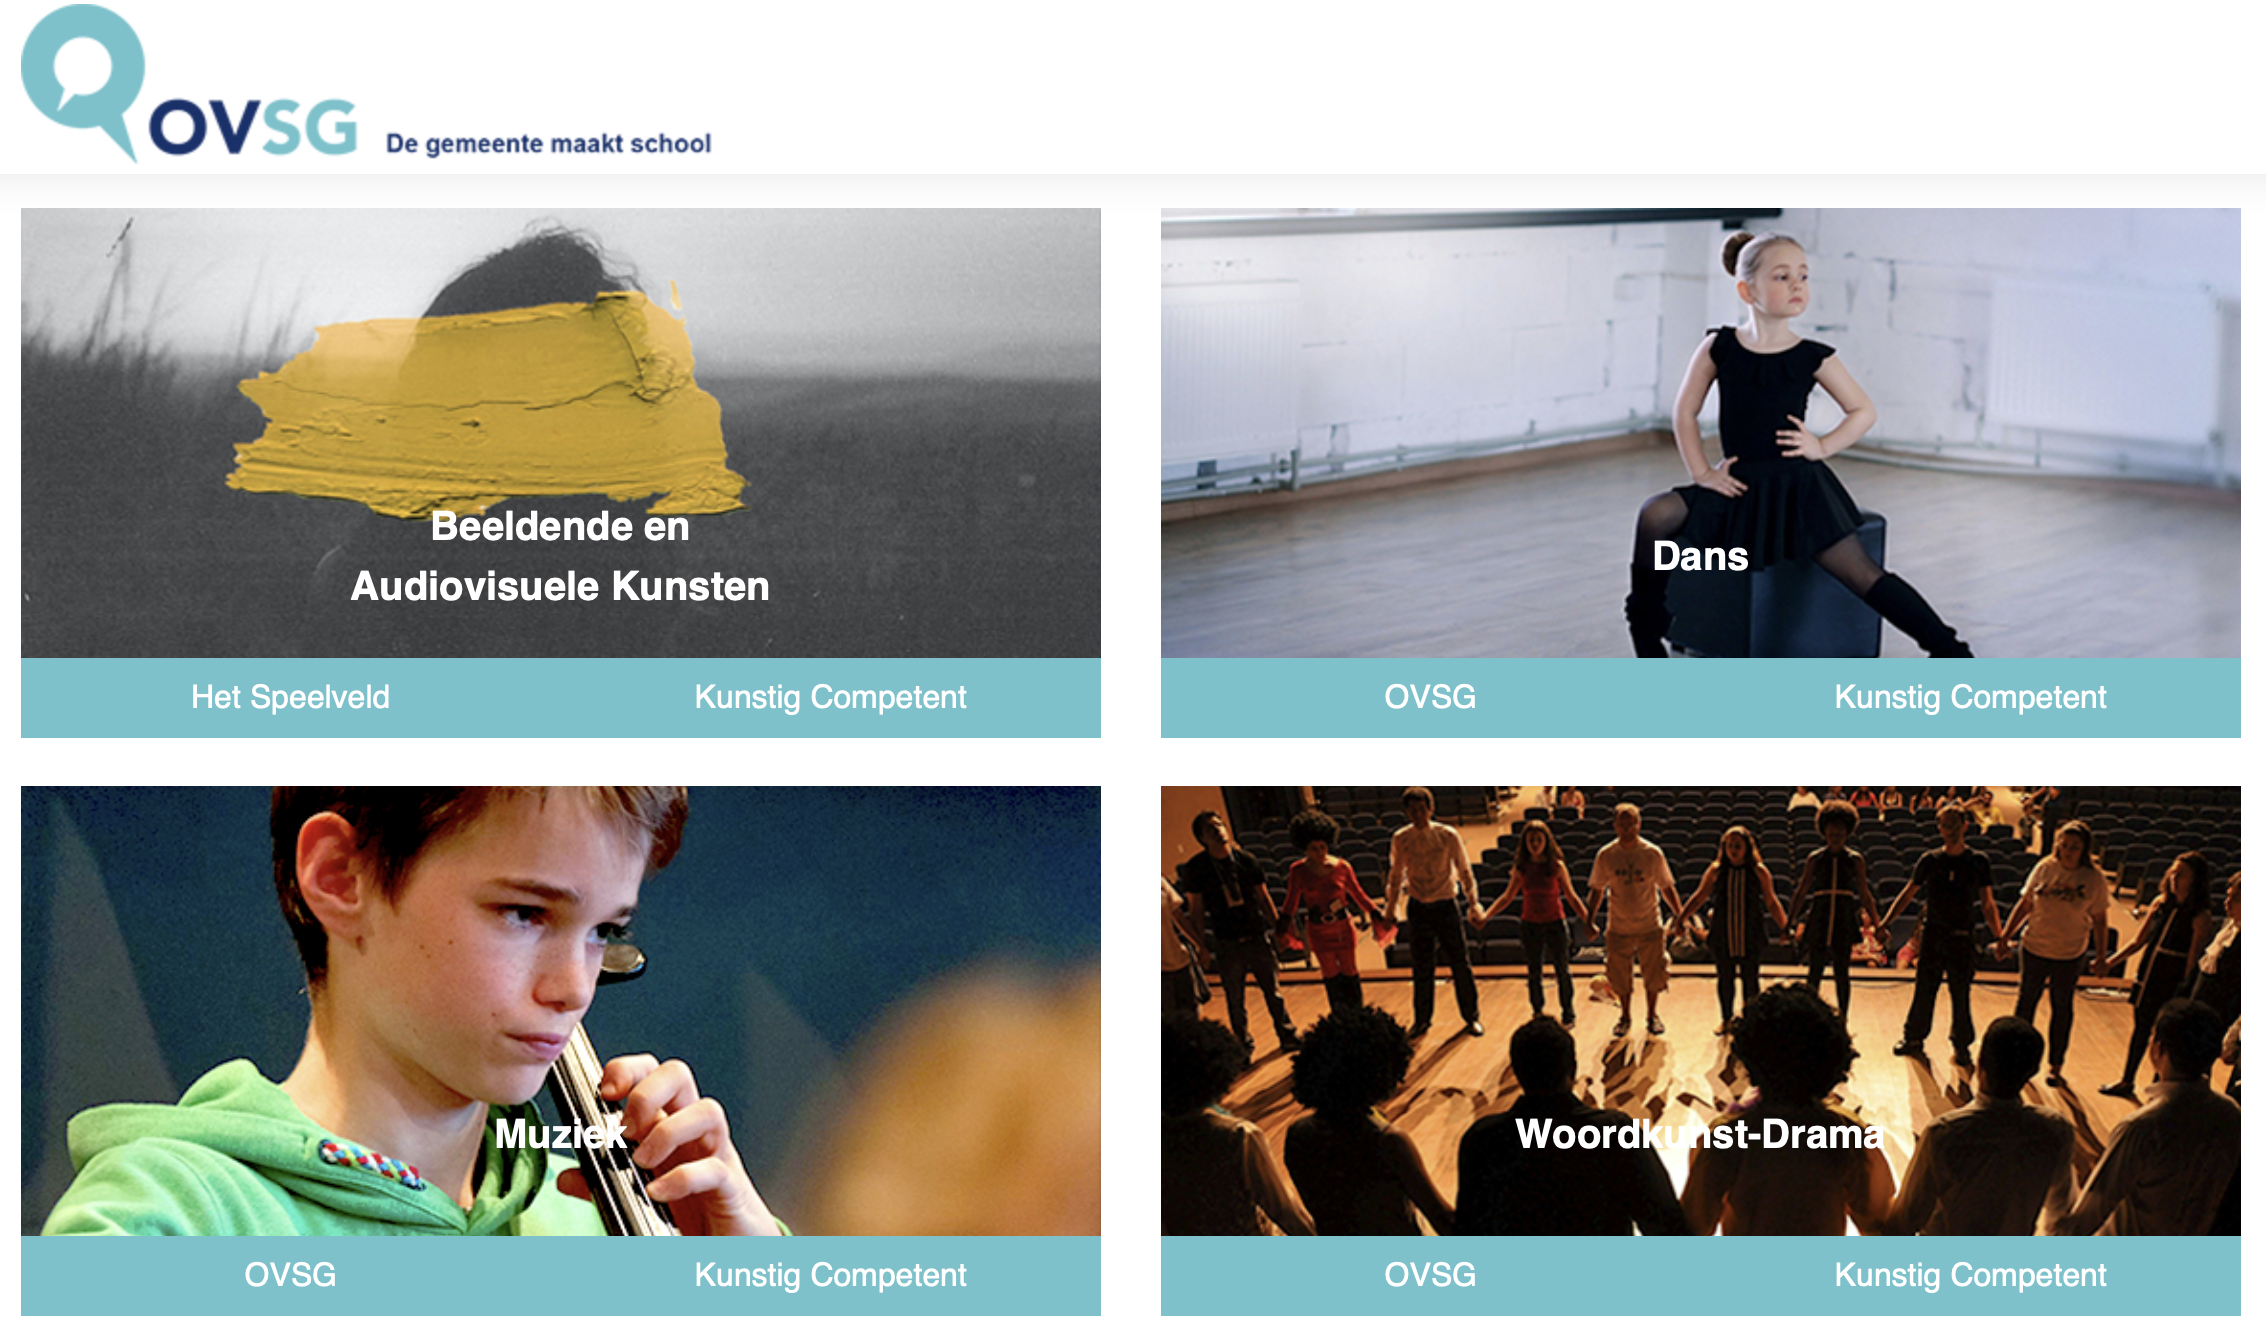Open the Muziek cello boy image
The width and height of the screenshot is (2266, 1332).
pos(560,1010)
